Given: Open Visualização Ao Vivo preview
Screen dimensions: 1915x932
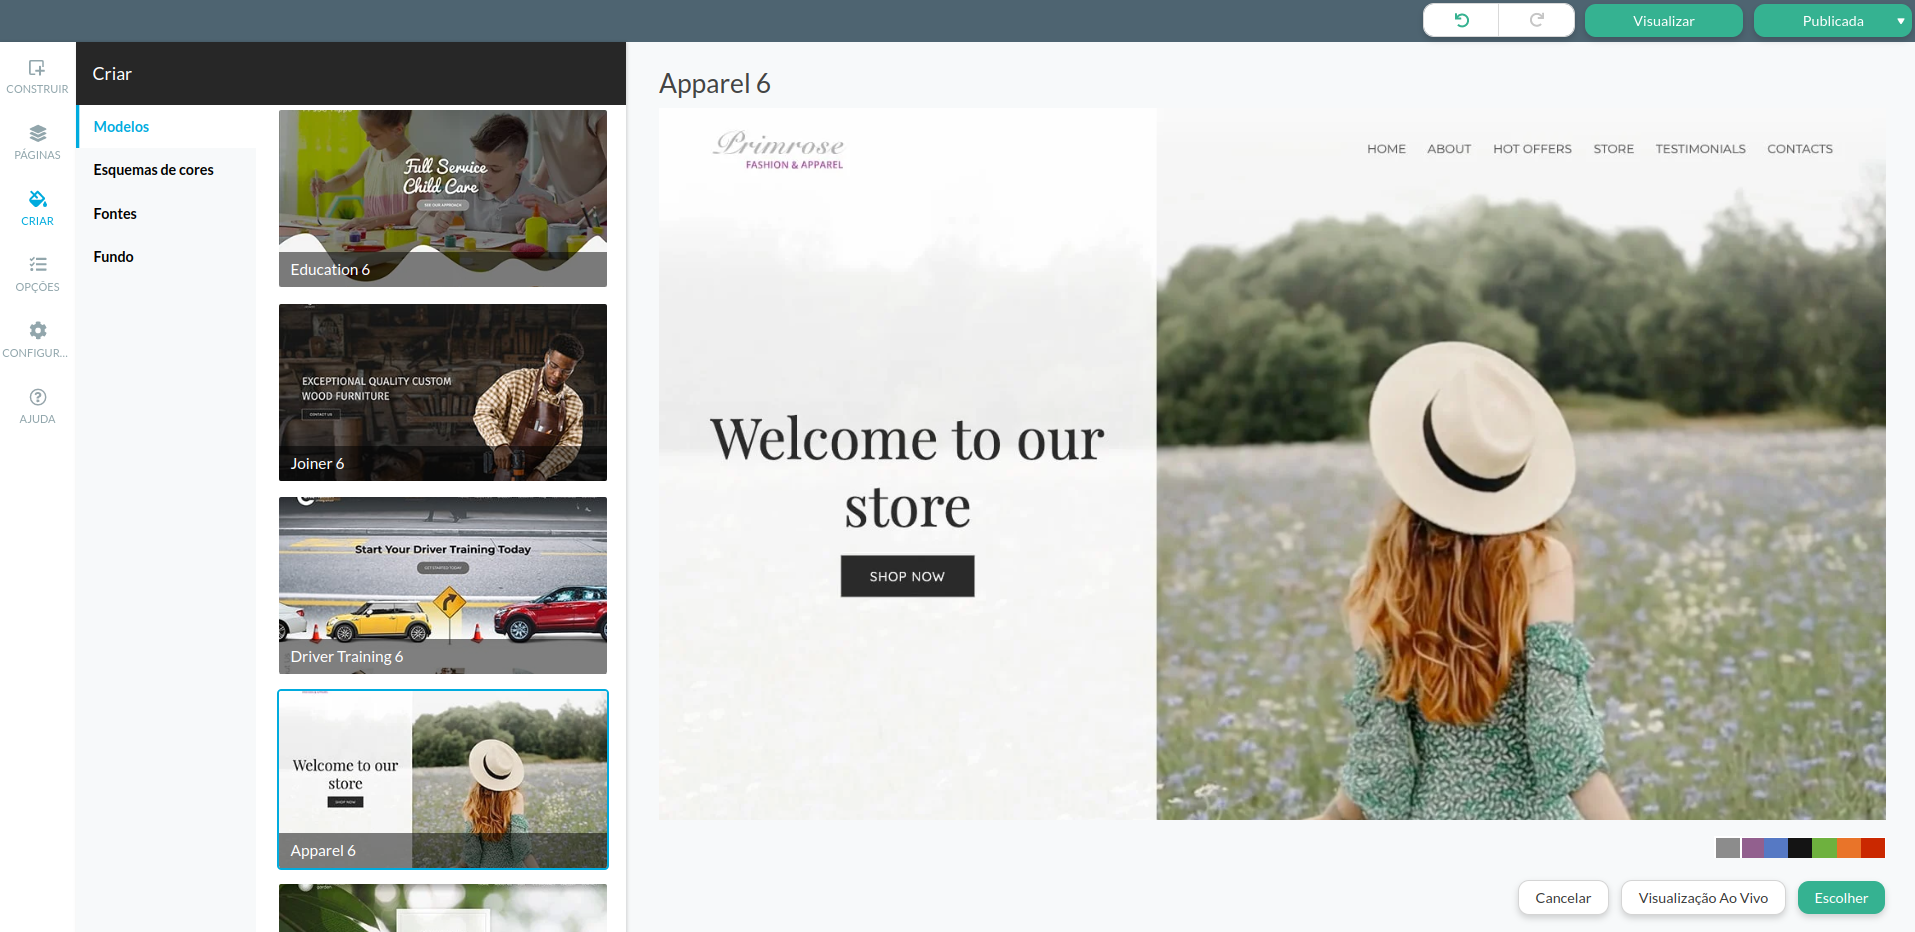Looking at the screenshot, I should point(1702,898).
